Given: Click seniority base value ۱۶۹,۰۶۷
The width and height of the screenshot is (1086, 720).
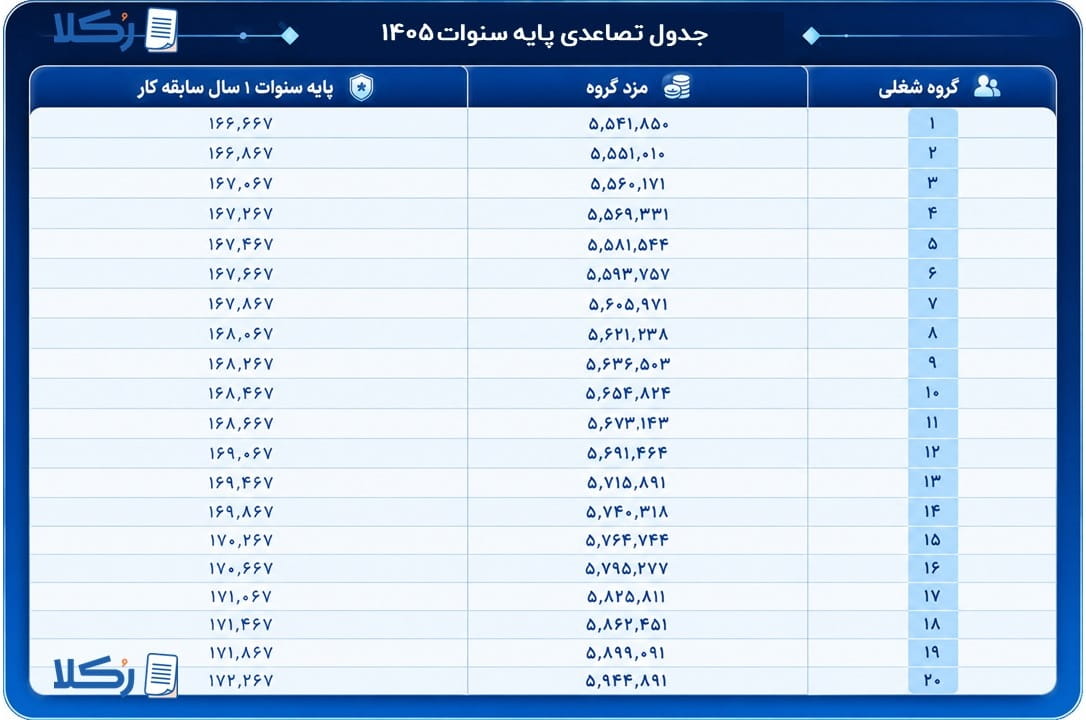Looking at the screenshot, I should 241,453.
